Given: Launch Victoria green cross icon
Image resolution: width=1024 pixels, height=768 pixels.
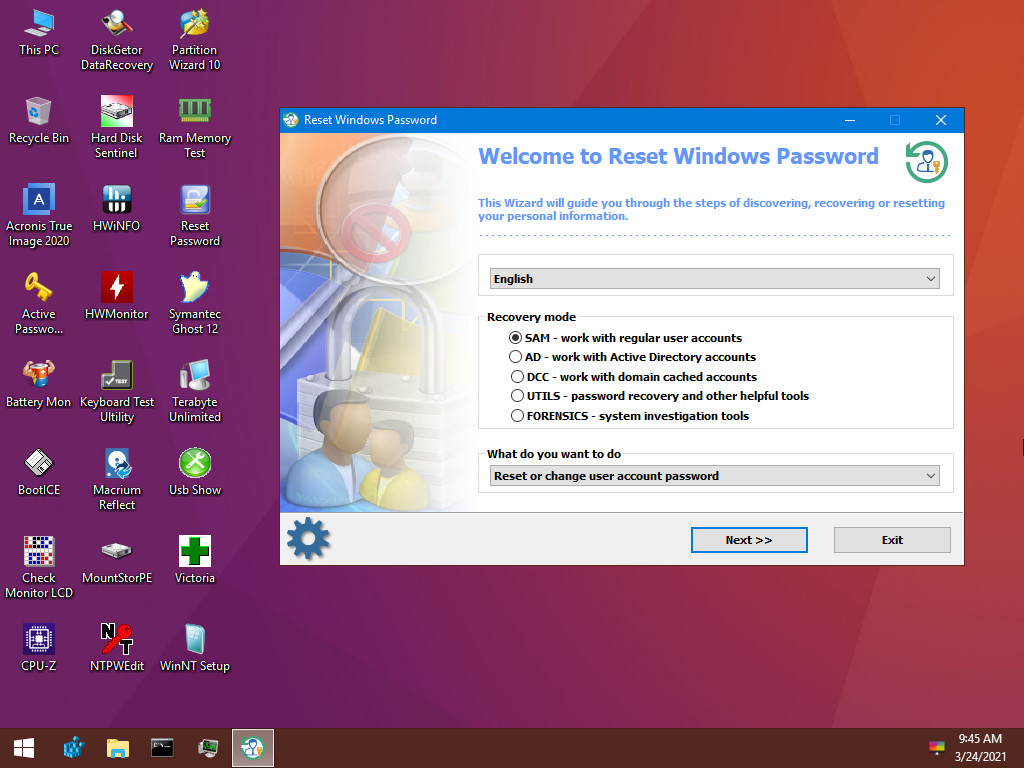Looking at the screenshot, I should coord(195,560).
